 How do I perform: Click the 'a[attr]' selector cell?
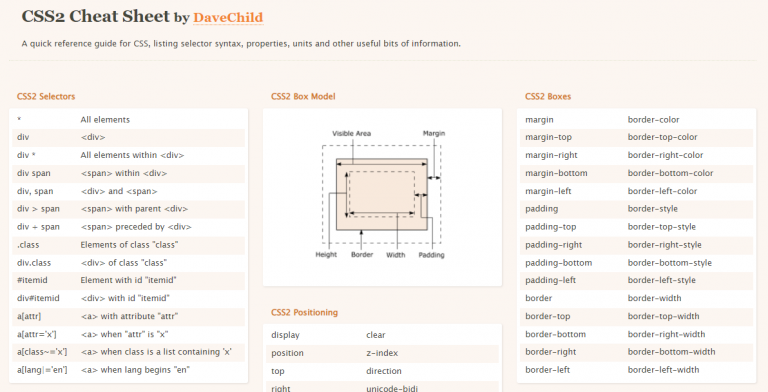(29, 317)
